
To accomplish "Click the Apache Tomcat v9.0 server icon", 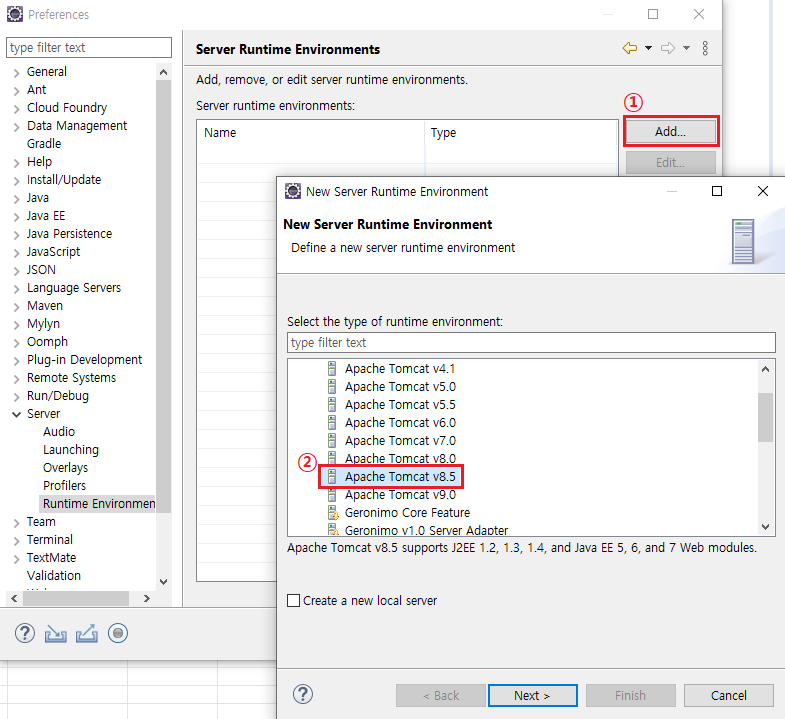I will pos(332,495).
